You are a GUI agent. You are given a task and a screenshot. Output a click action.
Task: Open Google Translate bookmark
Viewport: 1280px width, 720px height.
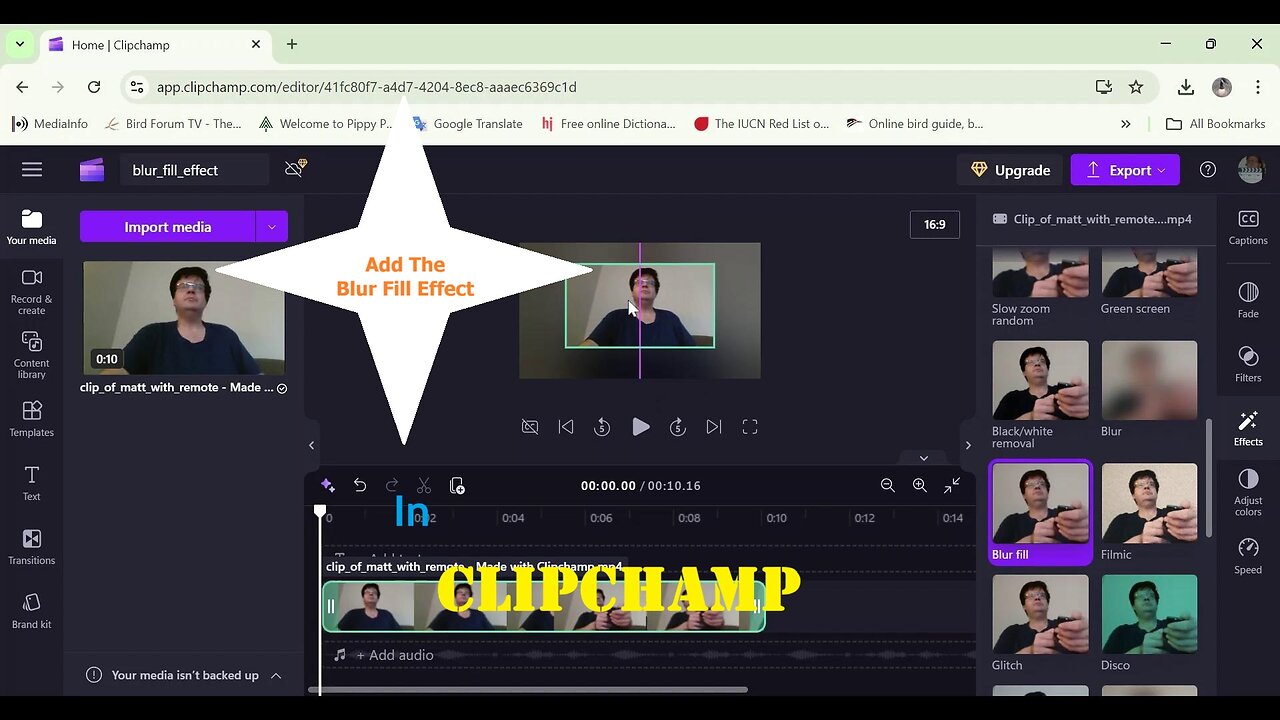(x=467, y=124)
